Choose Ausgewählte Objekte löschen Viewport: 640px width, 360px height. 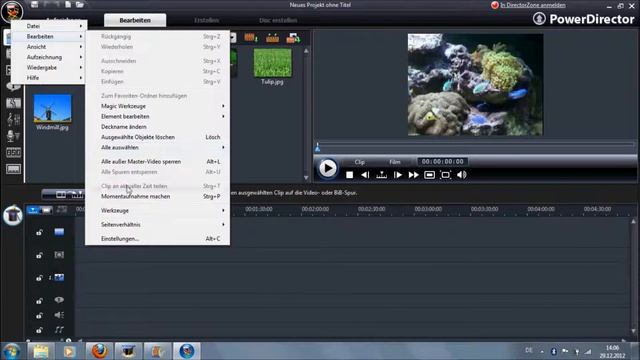[x=158, y=137]
